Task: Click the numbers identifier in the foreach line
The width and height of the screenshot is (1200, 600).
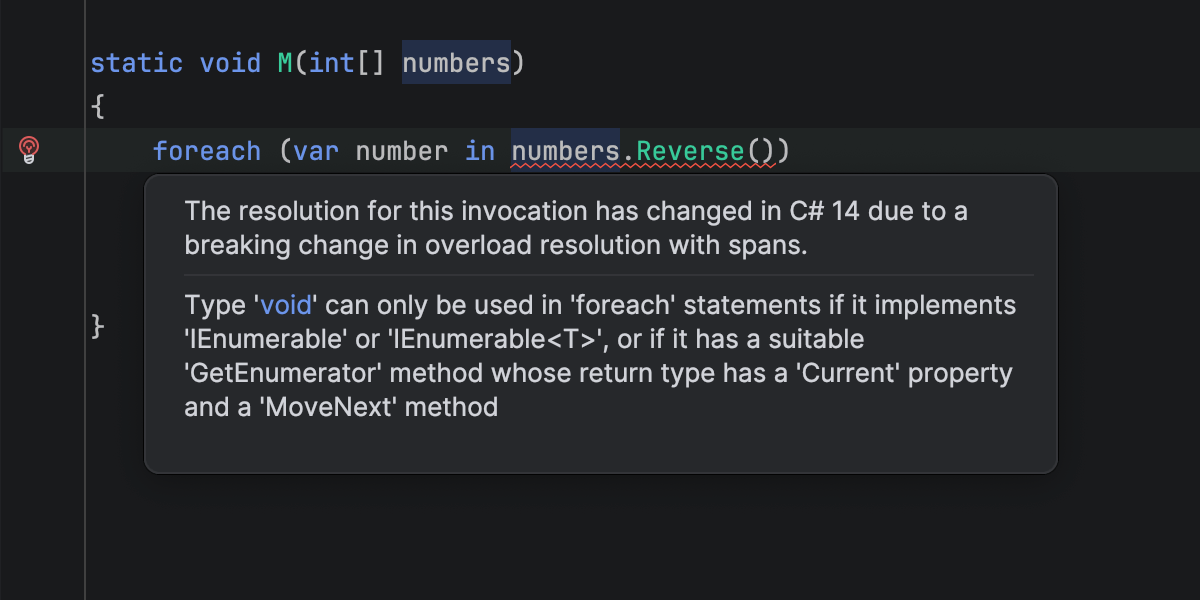Action: coord(565,151)
